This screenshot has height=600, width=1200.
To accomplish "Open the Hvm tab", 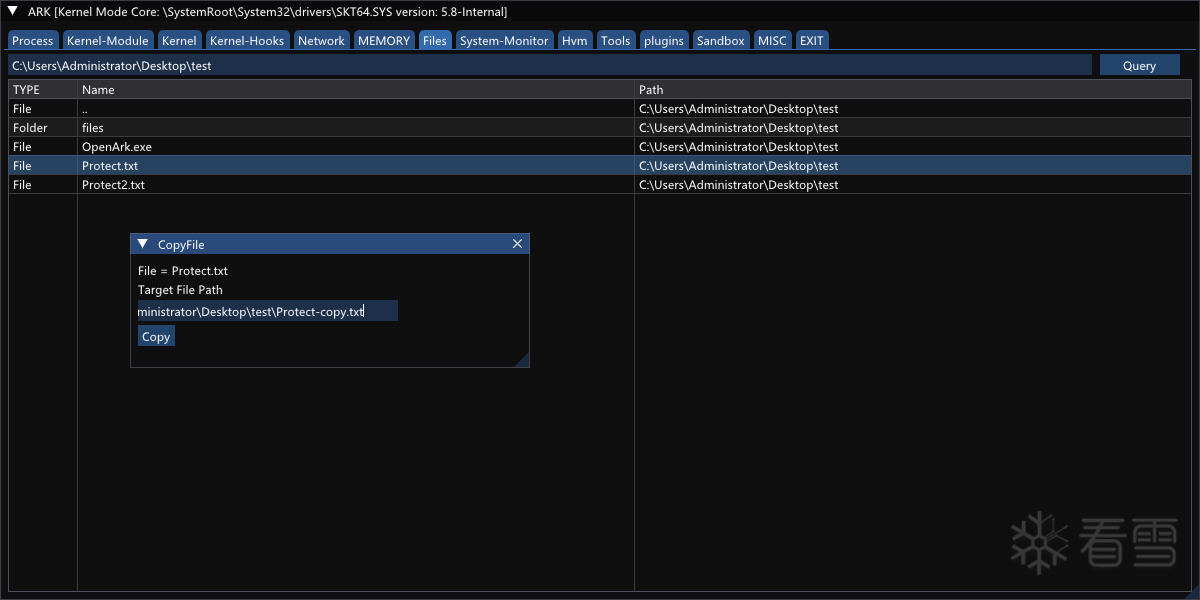I will [575, 40].
